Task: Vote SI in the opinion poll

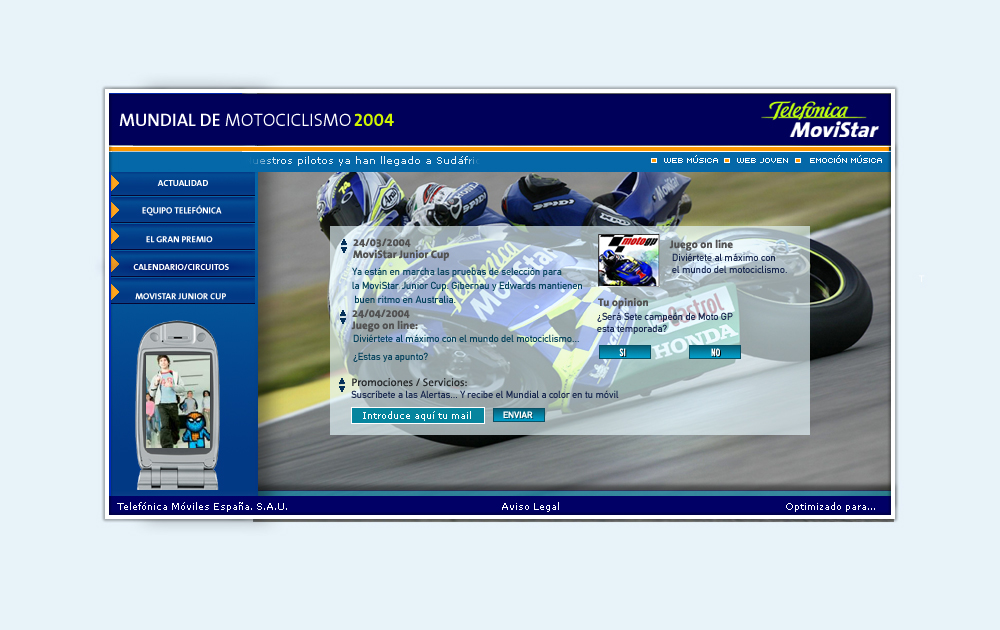Action: pos(625,353)
